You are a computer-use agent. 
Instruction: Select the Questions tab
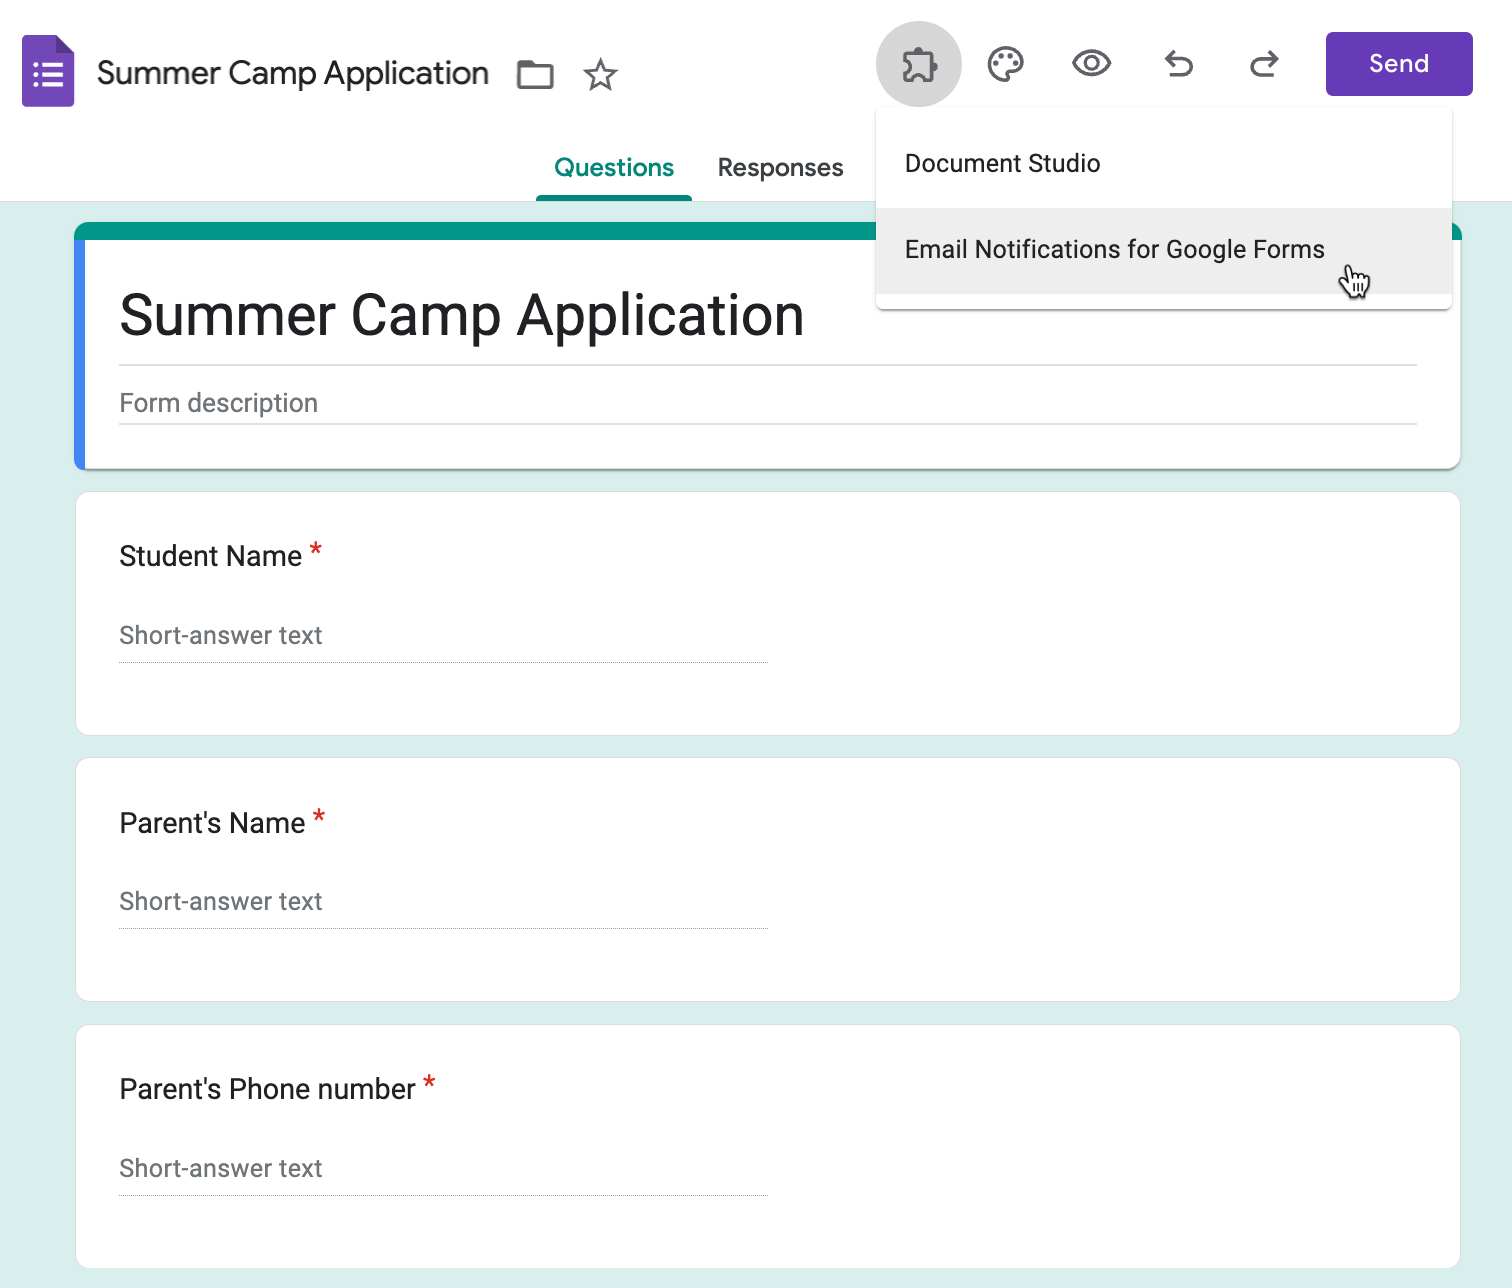pos(614,168)
